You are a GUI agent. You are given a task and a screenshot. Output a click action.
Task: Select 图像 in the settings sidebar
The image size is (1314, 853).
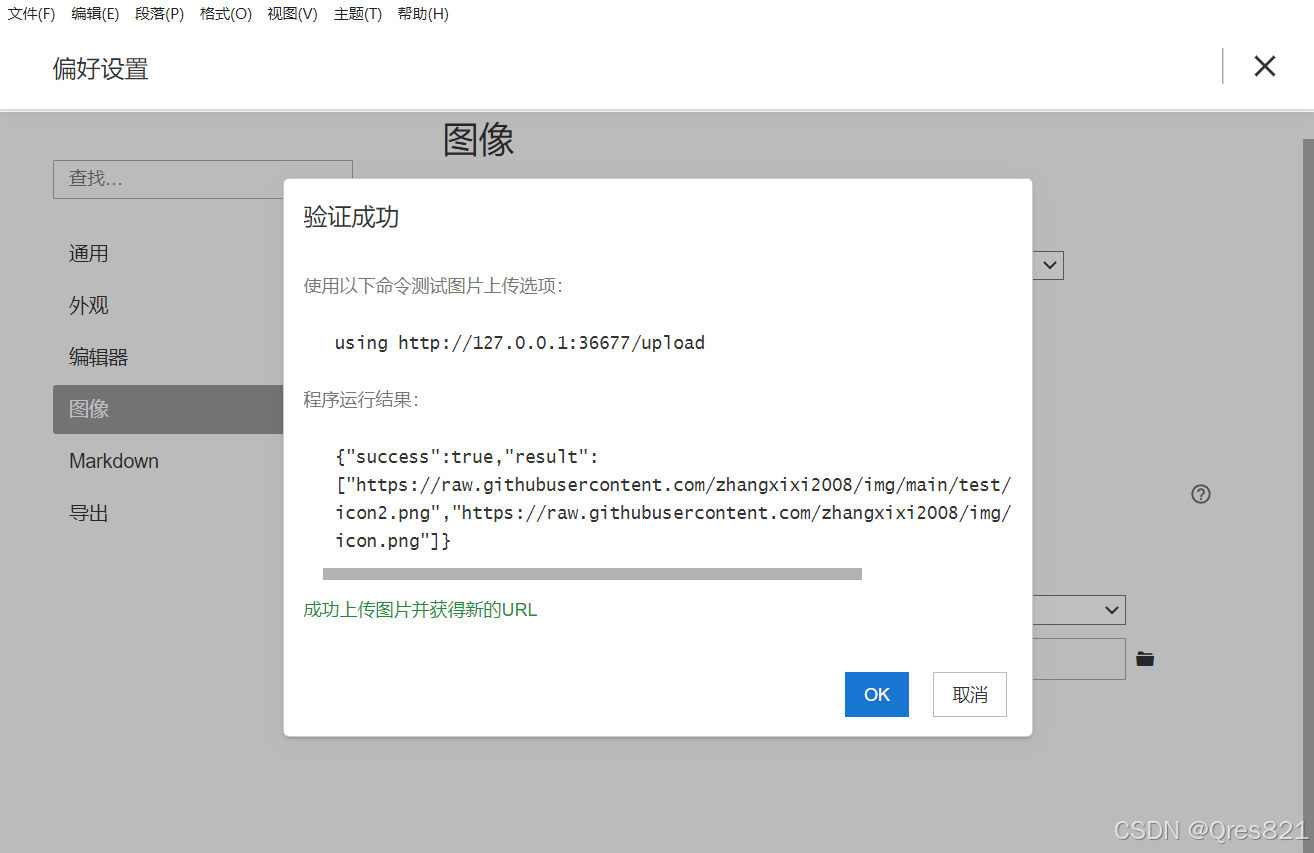click(x=168, y=409)
